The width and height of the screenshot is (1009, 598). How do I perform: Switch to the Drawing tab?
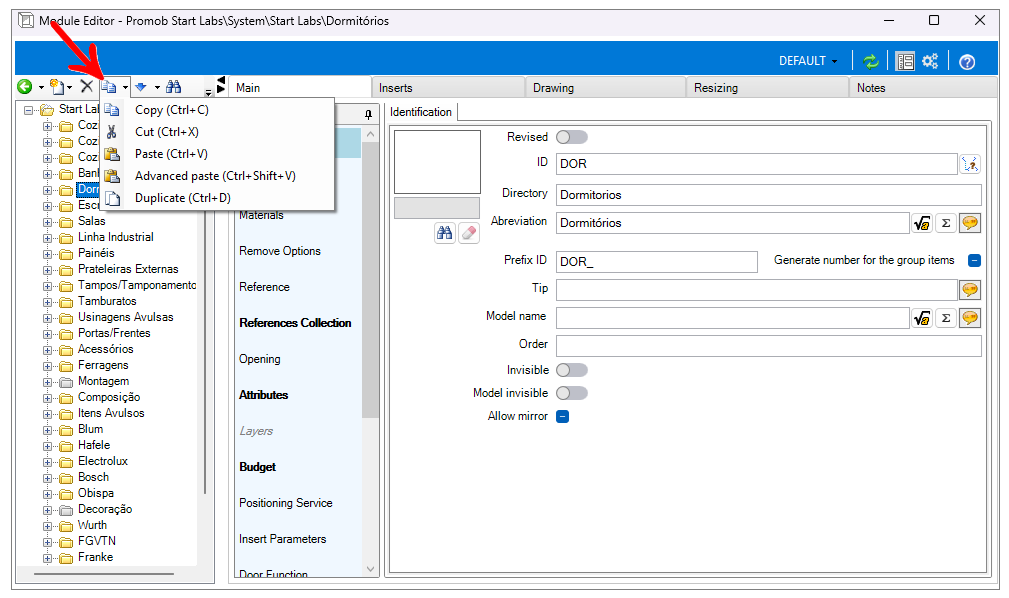553,88
